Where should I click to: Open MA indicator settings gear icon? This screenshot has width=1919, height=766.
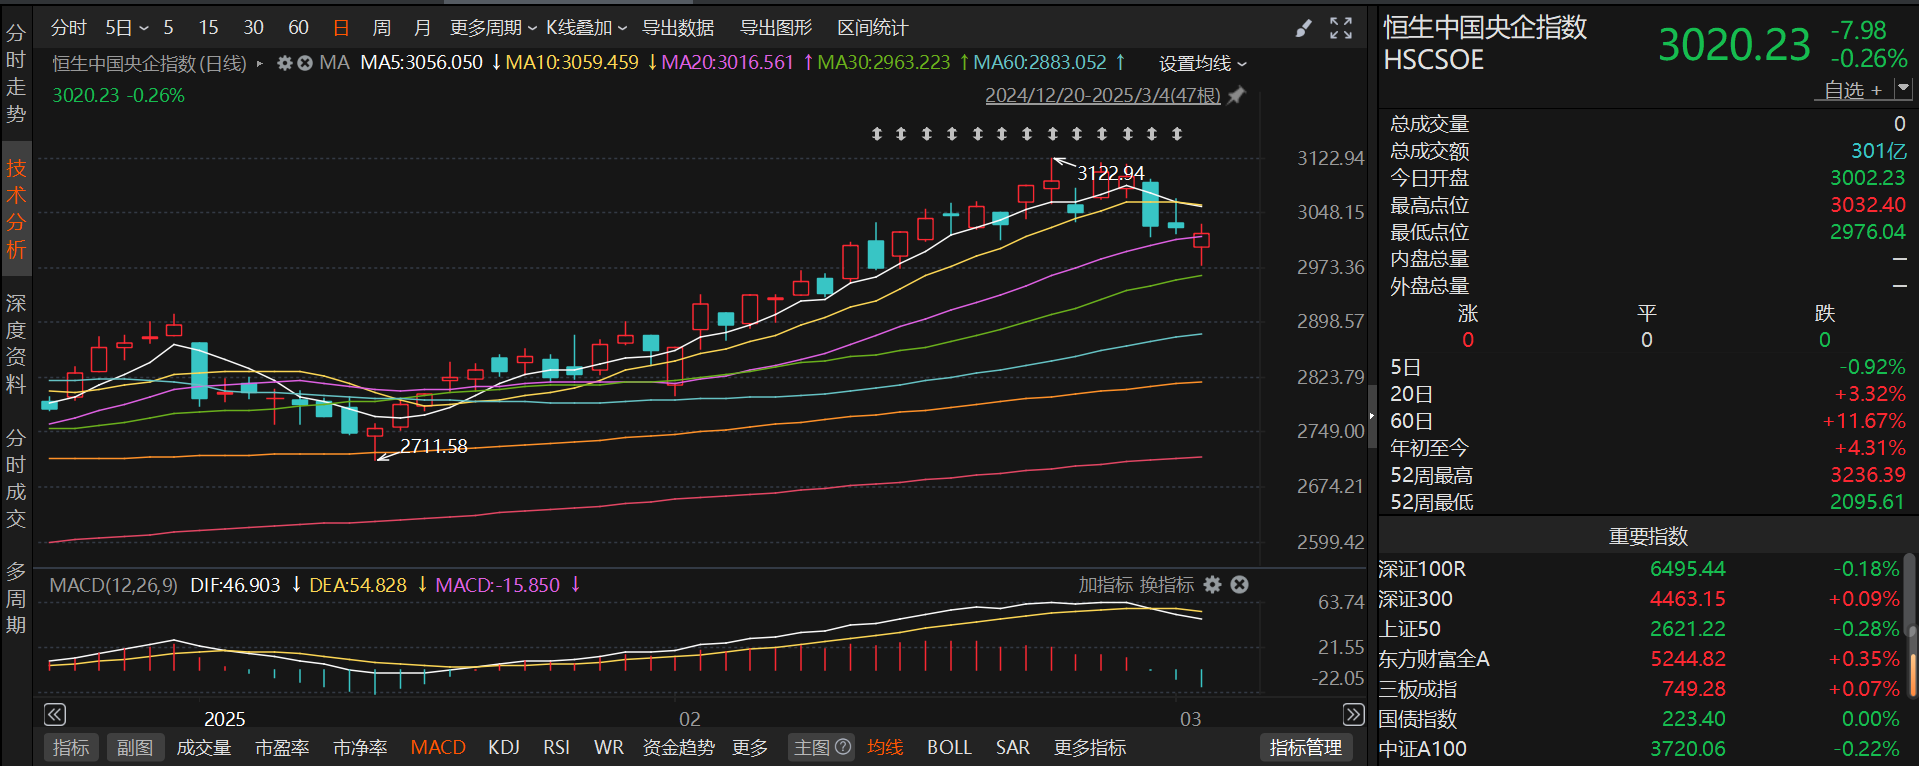tap(285, 63)
